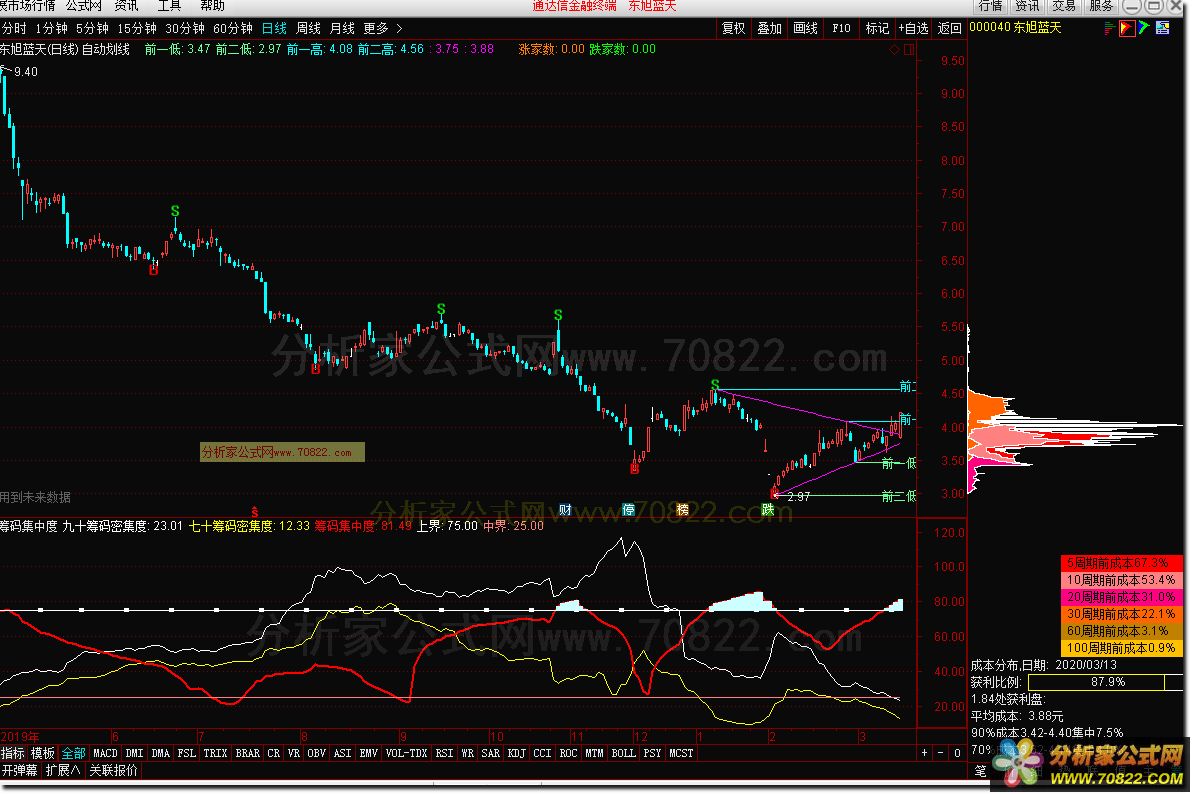Select the 模板 tab at bottom
Screen dimensions: 1192x794
[x=43, y=753]
